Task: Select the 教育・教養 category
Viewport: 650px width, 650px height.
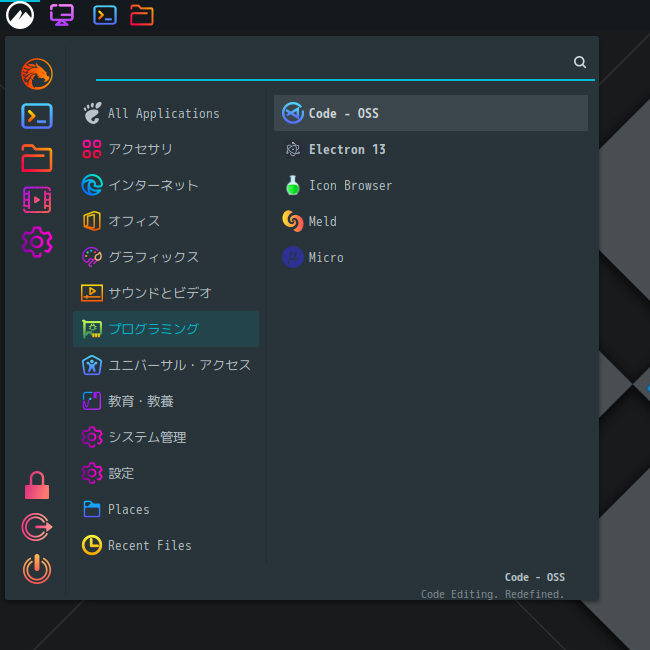Action: click(x=166, y=401)
